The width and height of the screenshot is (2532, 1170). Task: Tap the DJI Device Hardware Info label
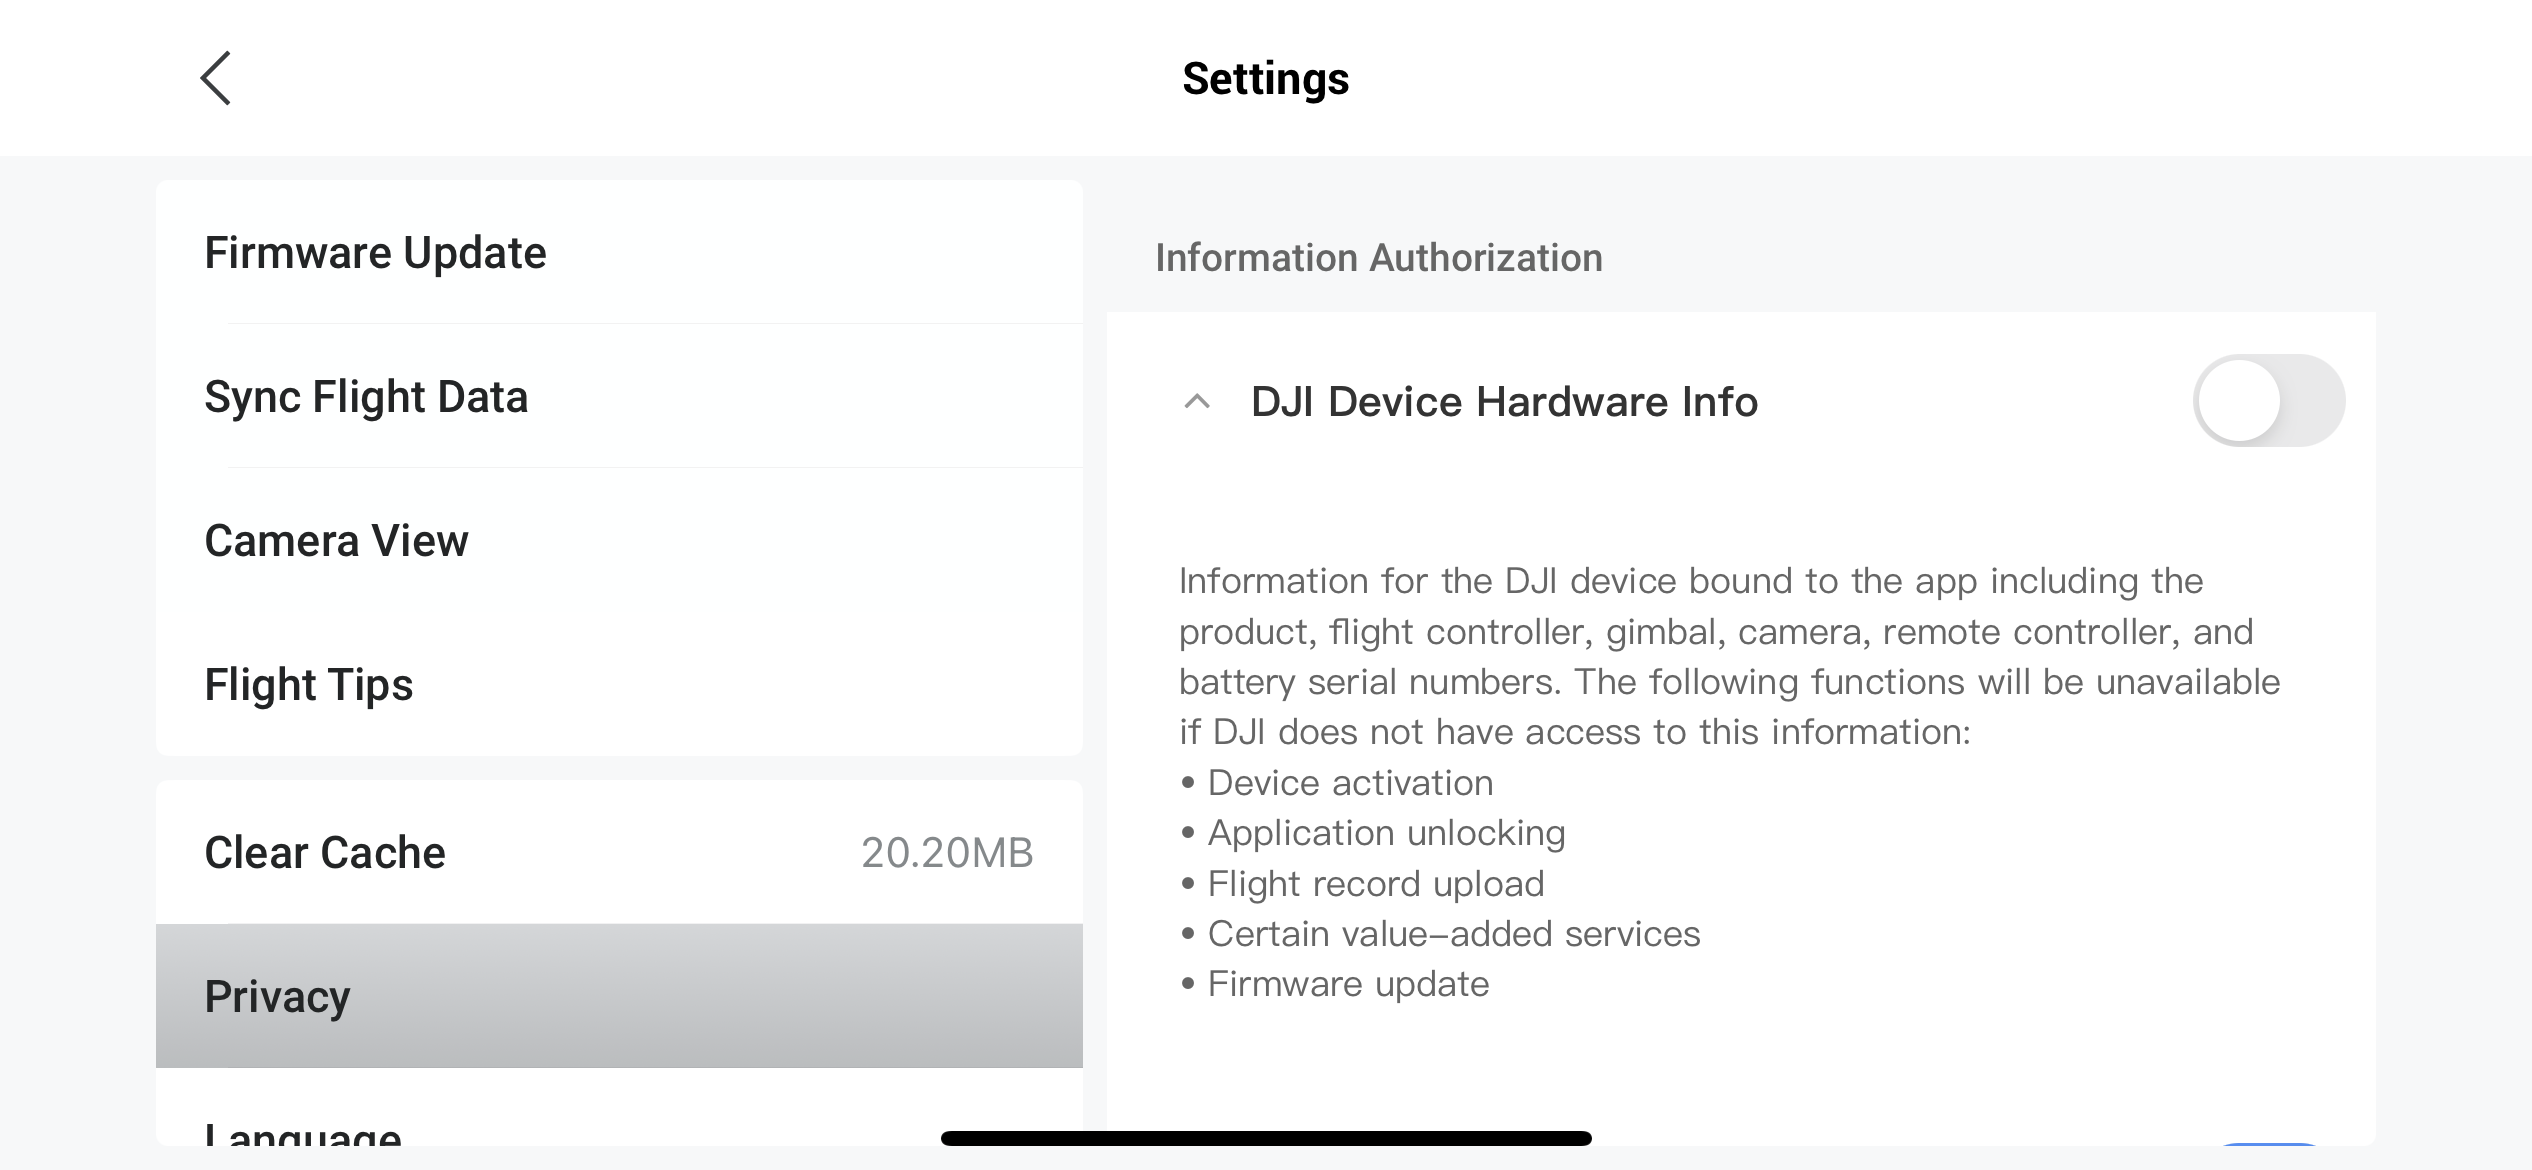[1504, 402]
